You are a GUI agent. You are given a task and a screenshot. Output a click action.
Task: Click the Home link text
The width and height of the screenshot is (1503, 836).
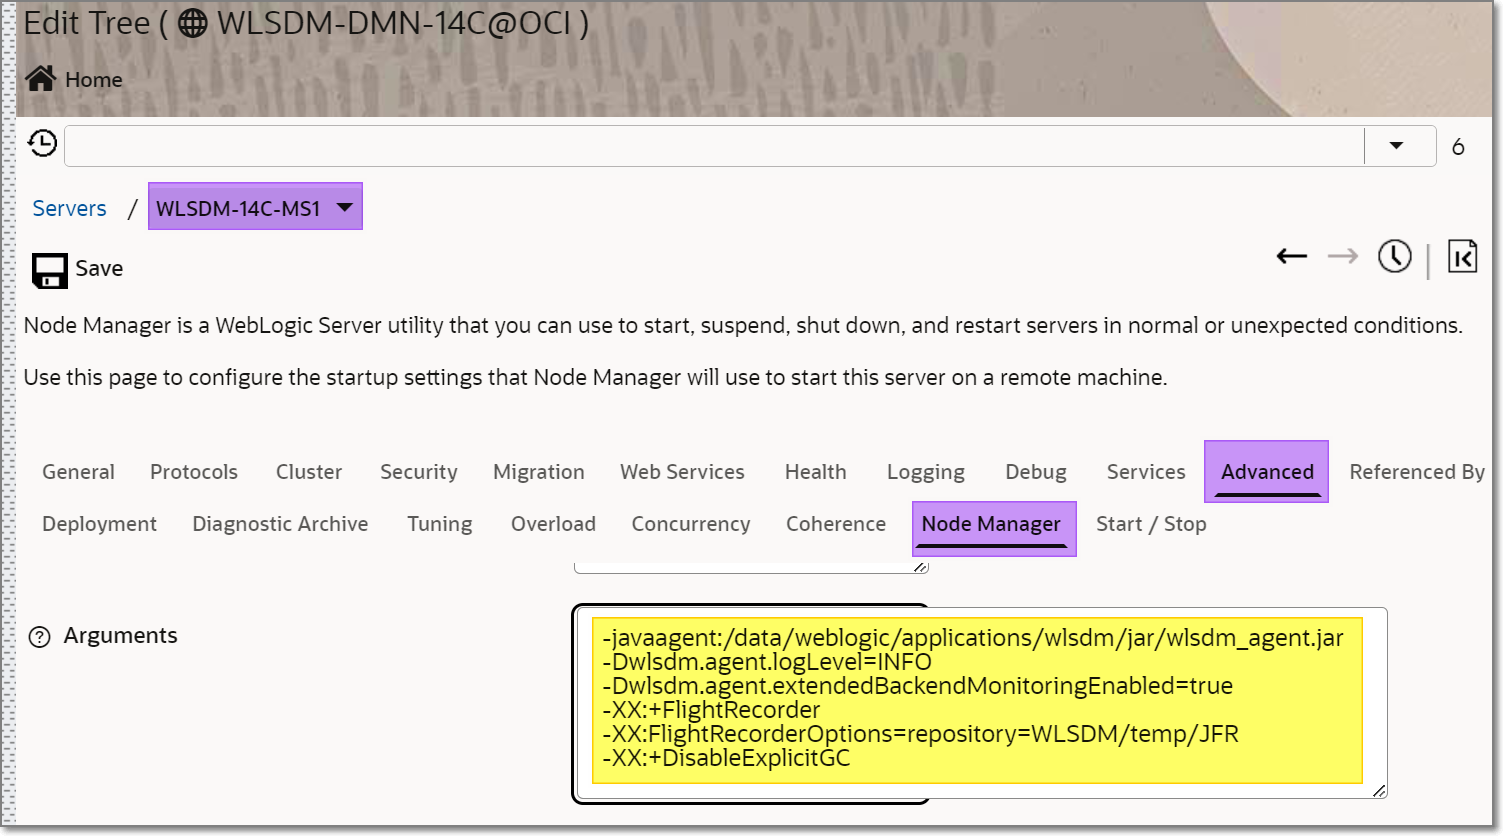(94, 80)
